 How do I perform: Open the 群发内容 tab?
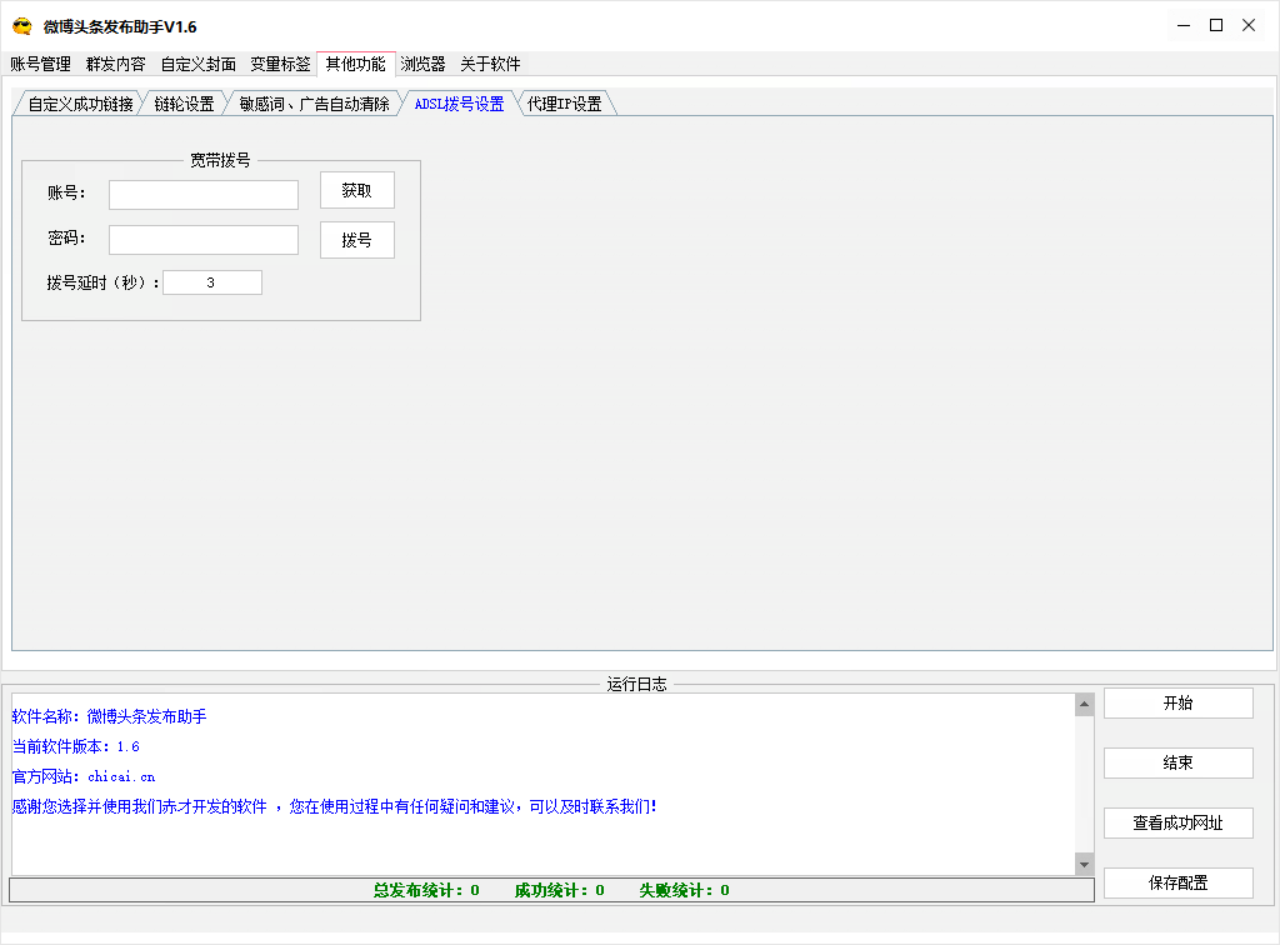(x=116, y=64)
